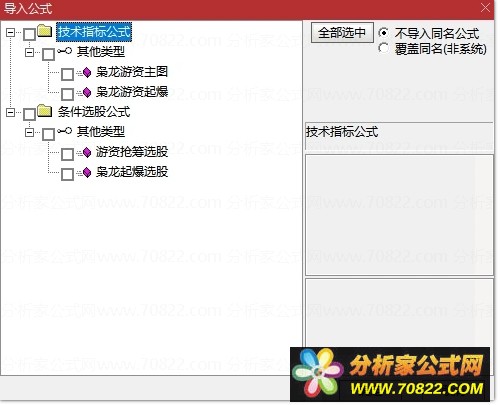Select the 技术指标公式 tree label
Screen dimensions: 500x405
[x=94, y=32]
